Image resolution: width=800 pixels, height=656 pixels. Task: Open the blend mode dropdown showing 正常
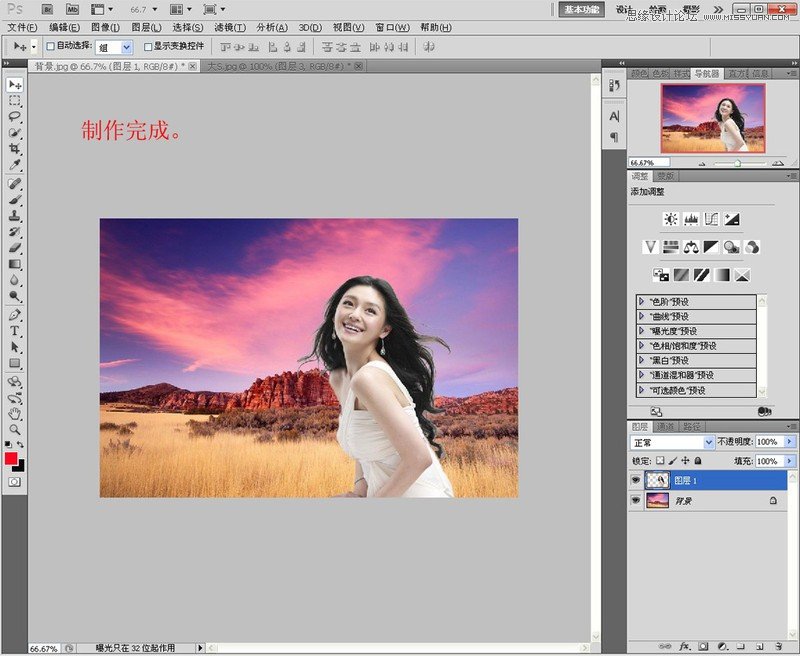point(668,441)
